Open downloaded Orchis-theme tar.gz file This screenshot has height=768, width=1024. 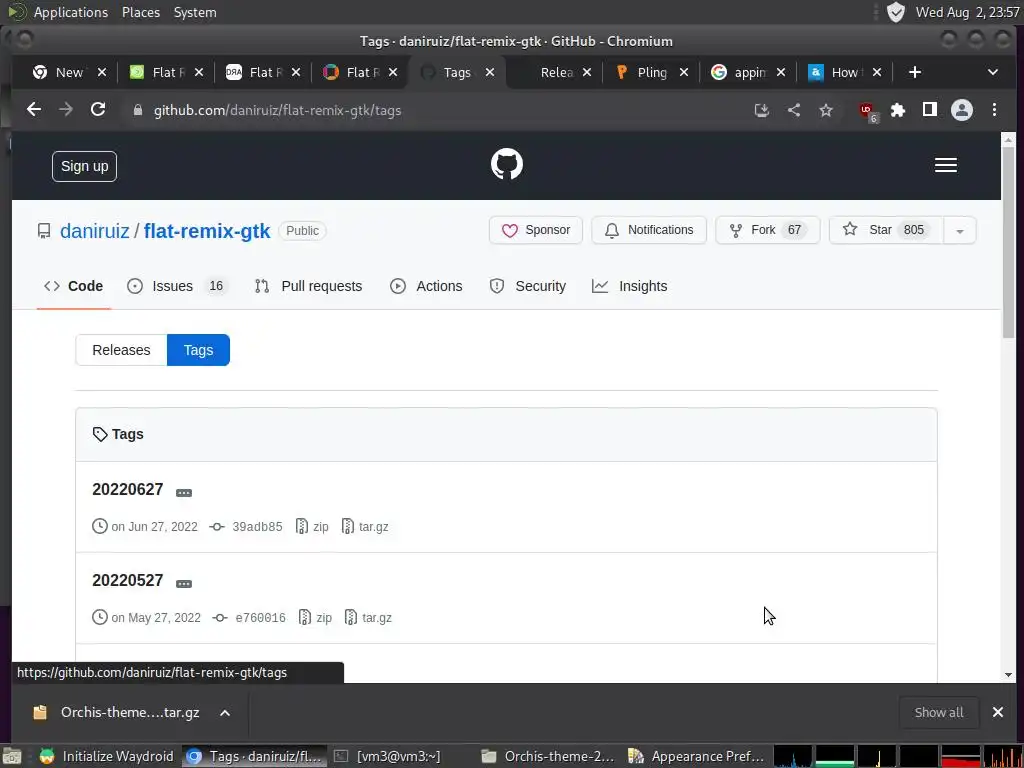point(118,712)
